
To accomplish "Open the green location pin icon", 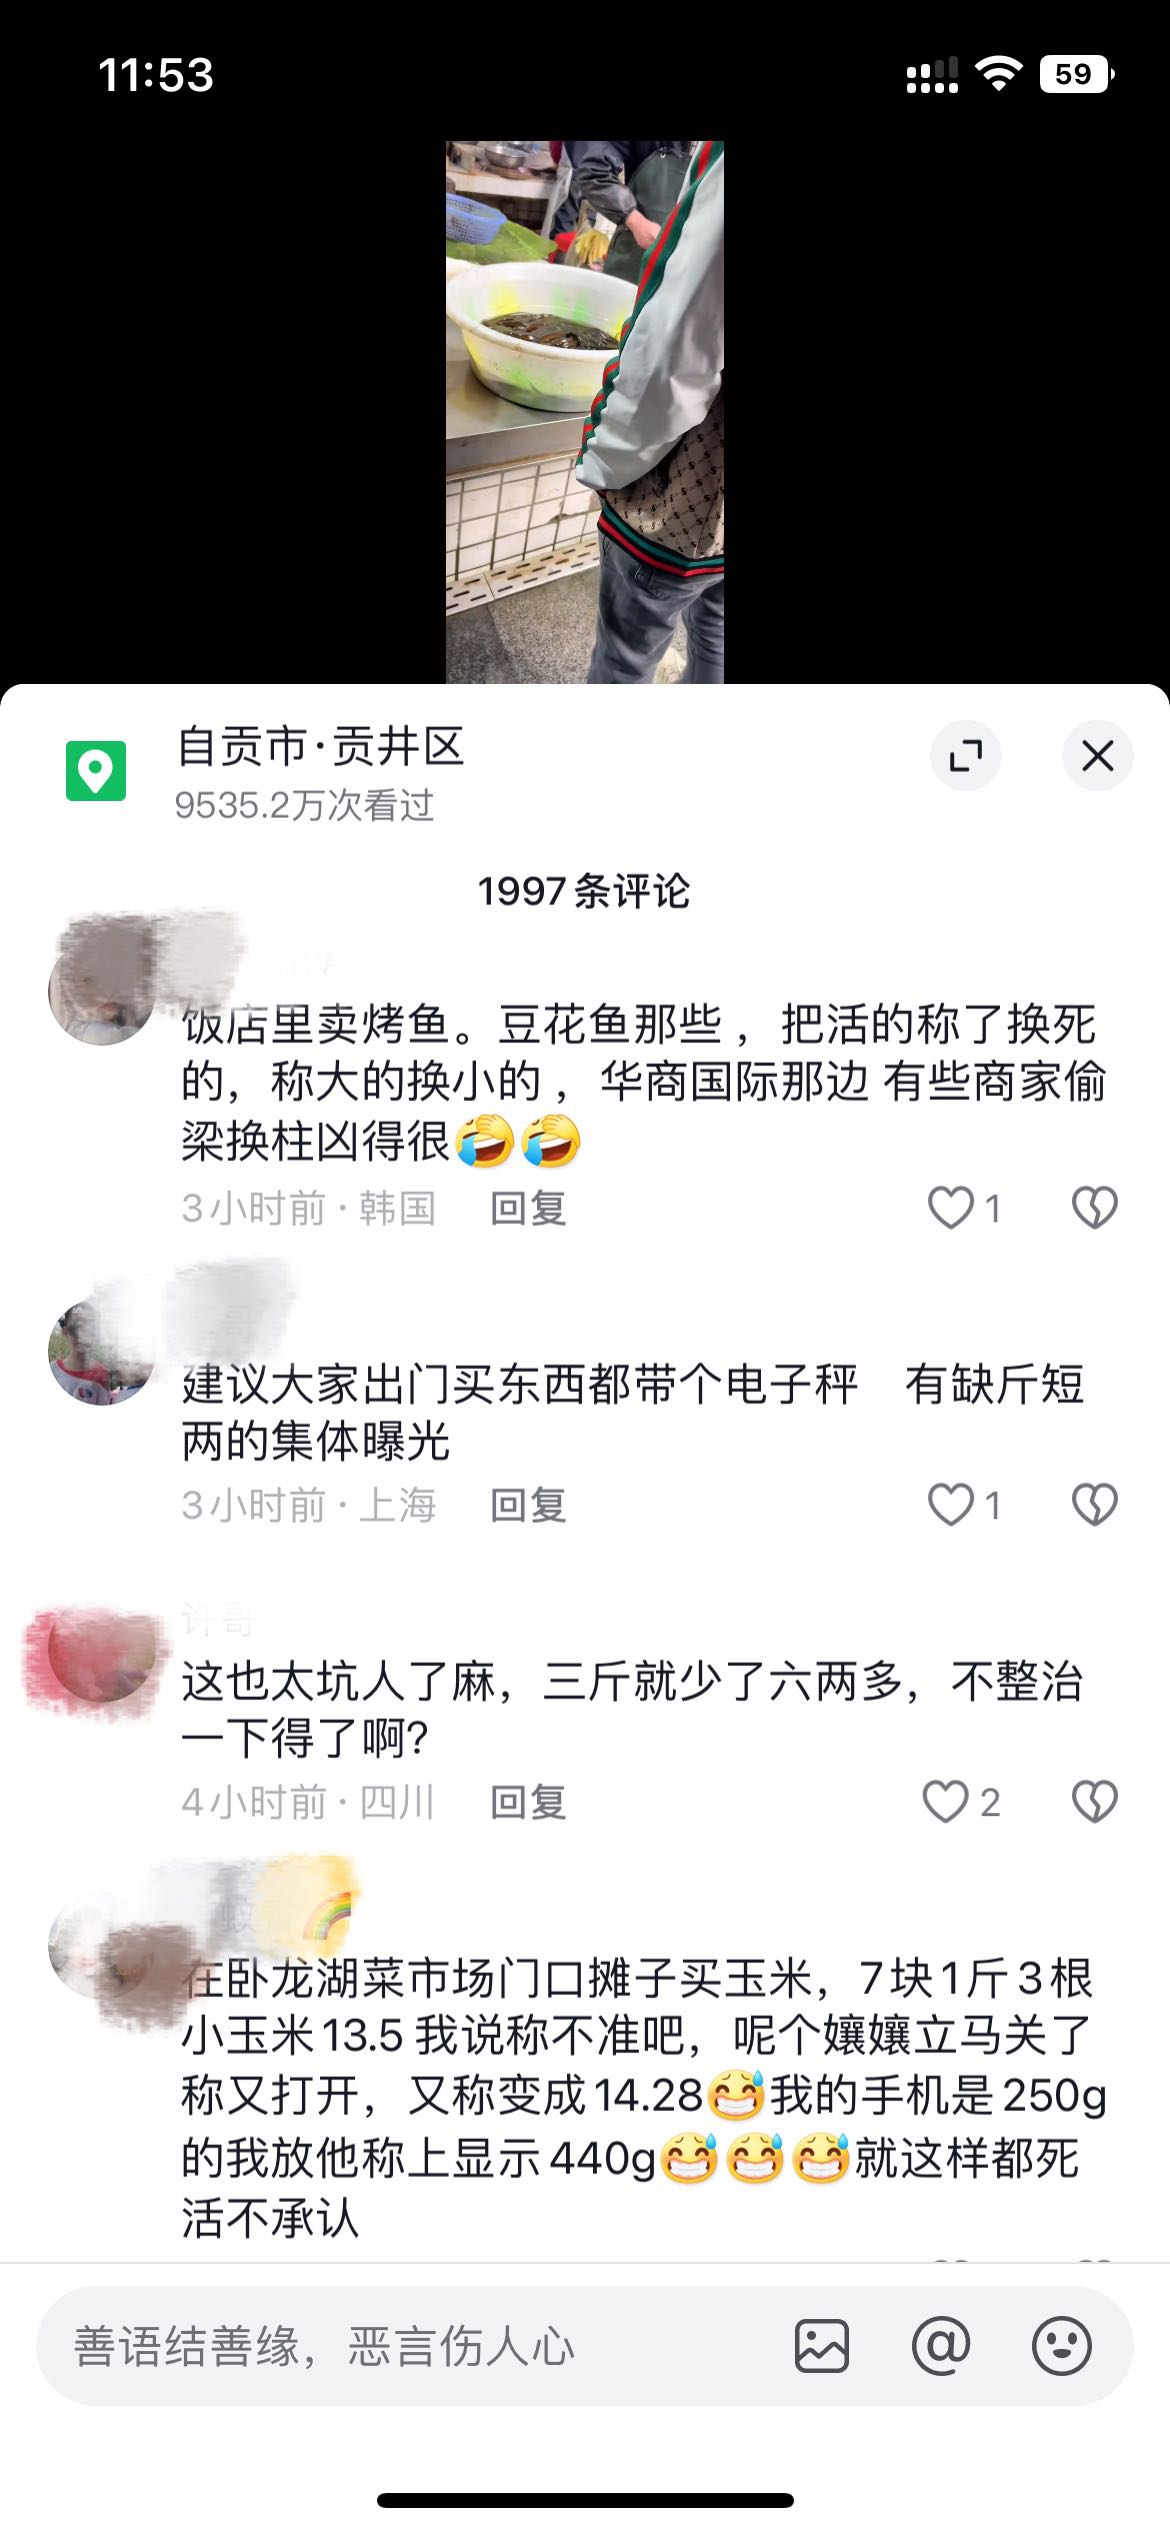I will (96, 771).
